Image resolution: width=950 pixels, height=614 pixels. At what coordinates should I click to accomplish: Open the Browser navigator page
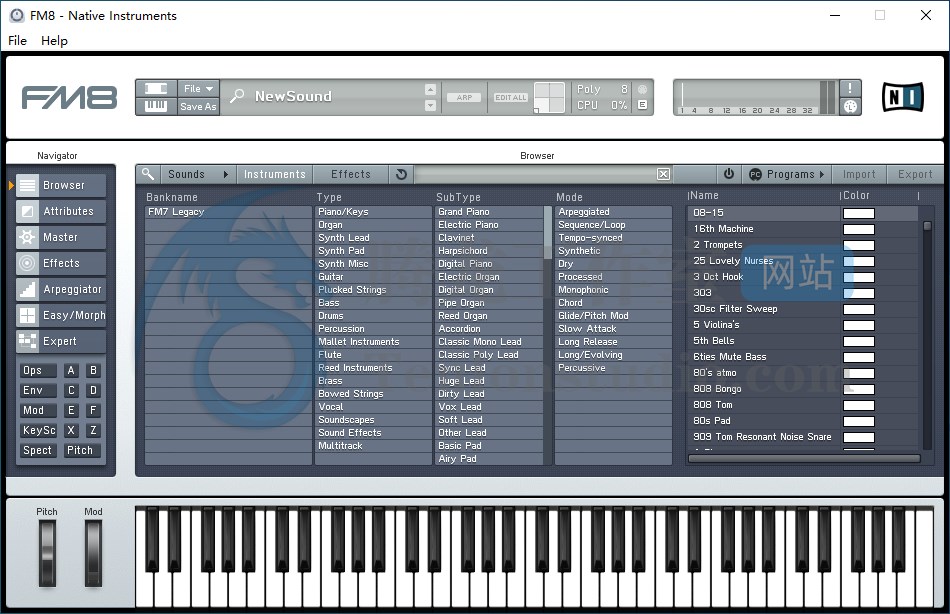click(61, 185)
